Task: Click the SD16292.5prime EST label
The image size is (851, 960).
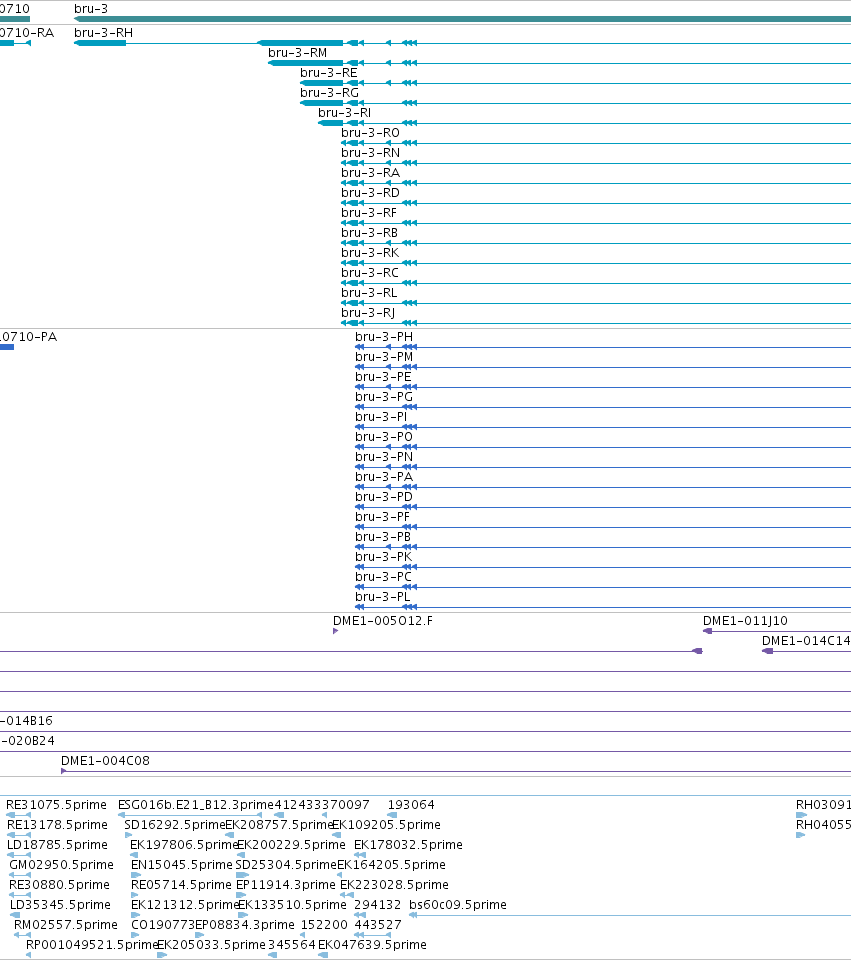Action: pyautogui.click(x=175, y=825)
